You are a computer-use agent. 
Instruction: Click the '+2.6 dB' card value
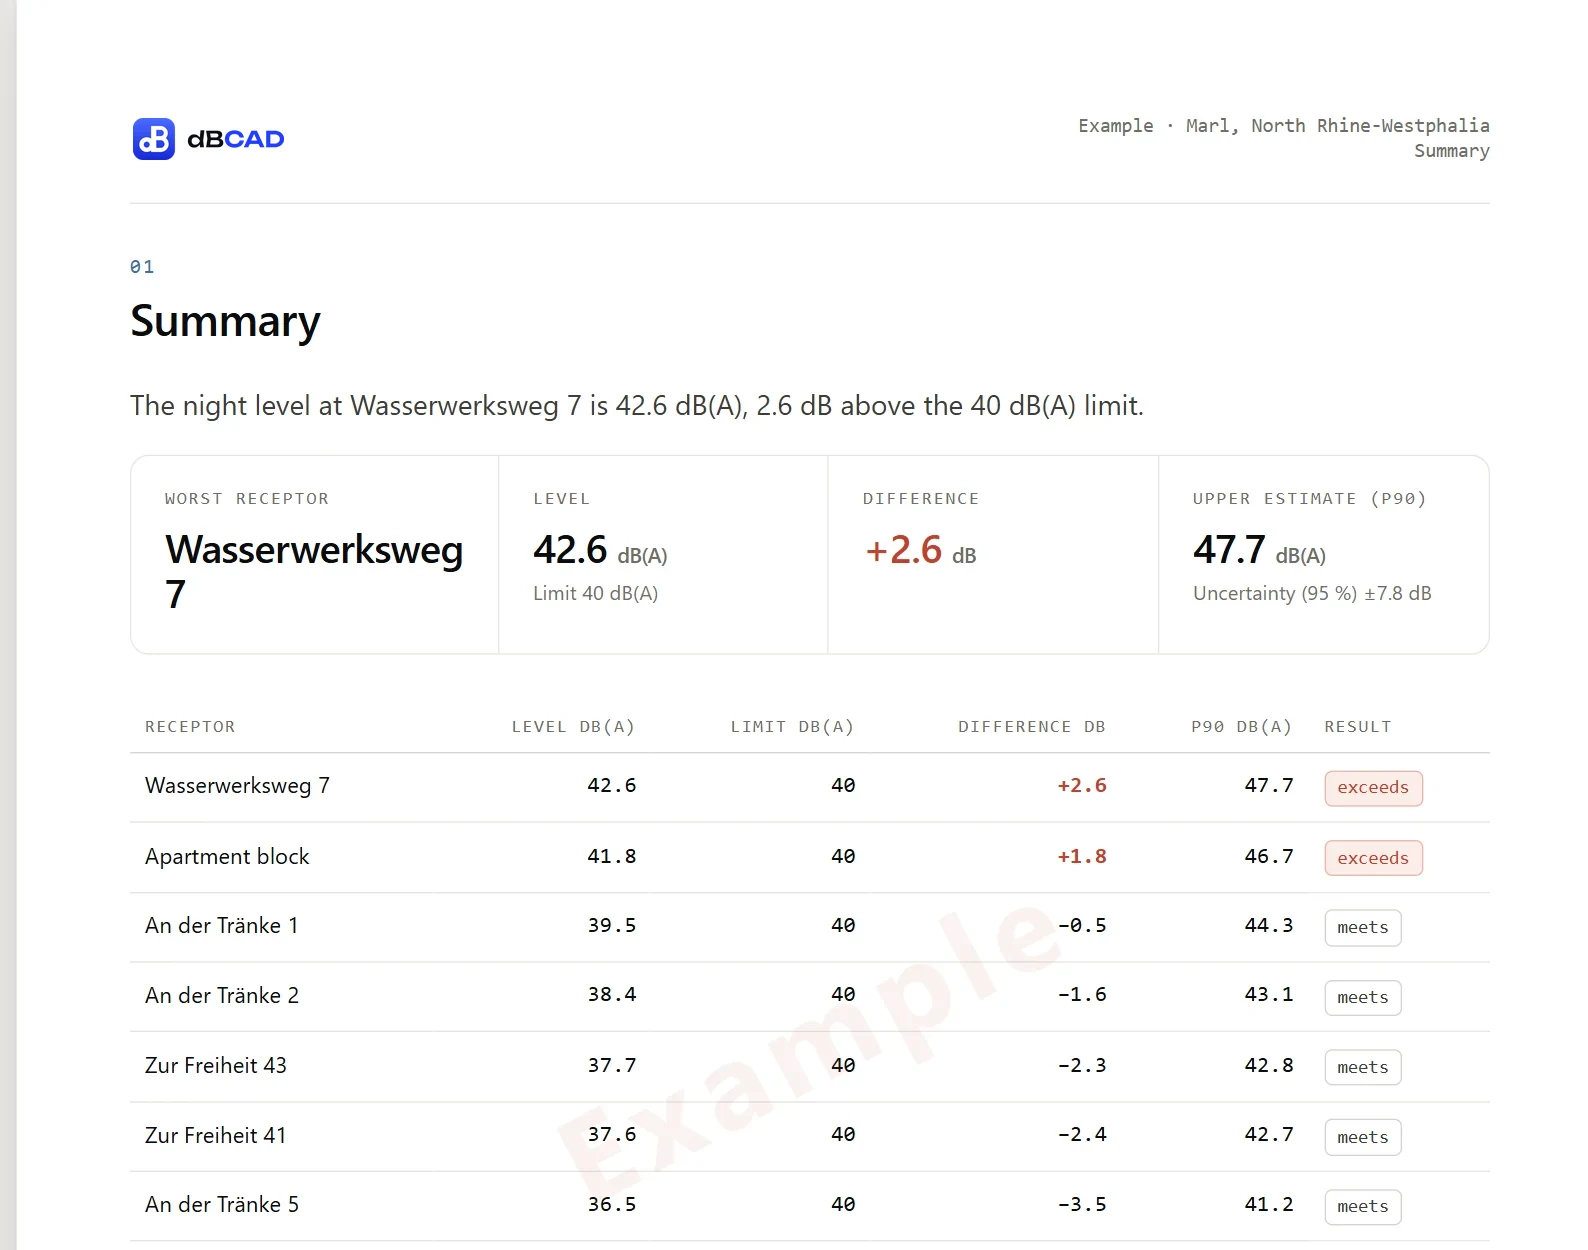[921, 550]
